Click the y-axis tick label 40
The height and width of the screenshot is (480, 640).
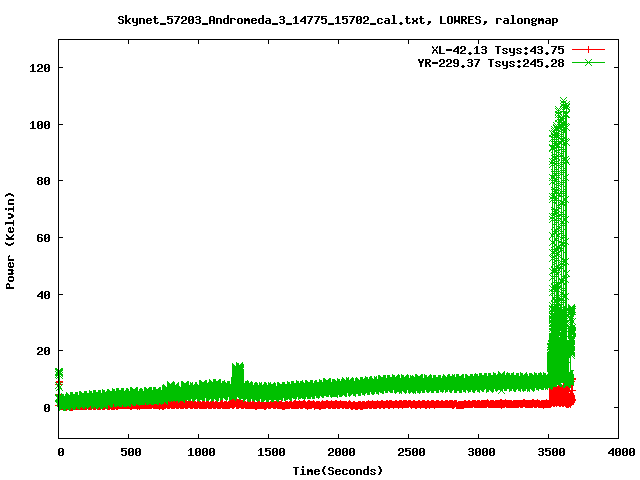(43, 294)
